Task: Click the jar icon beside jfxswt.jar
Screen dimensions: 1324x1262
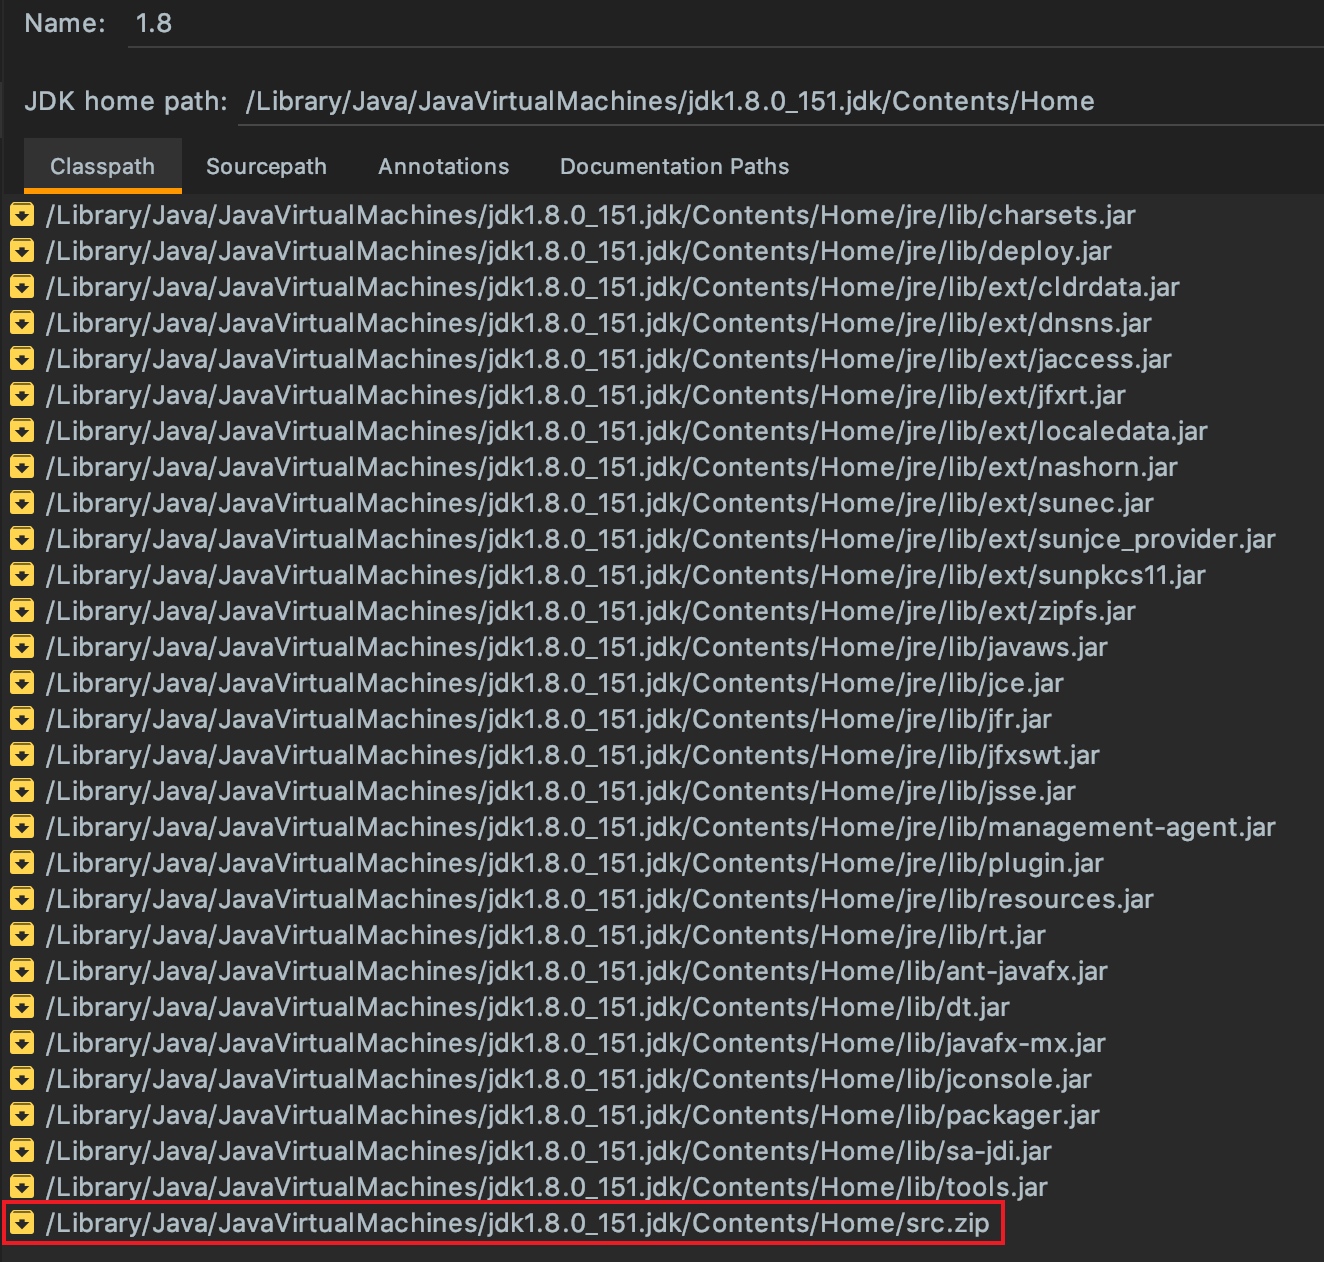Action: [21, 755]
